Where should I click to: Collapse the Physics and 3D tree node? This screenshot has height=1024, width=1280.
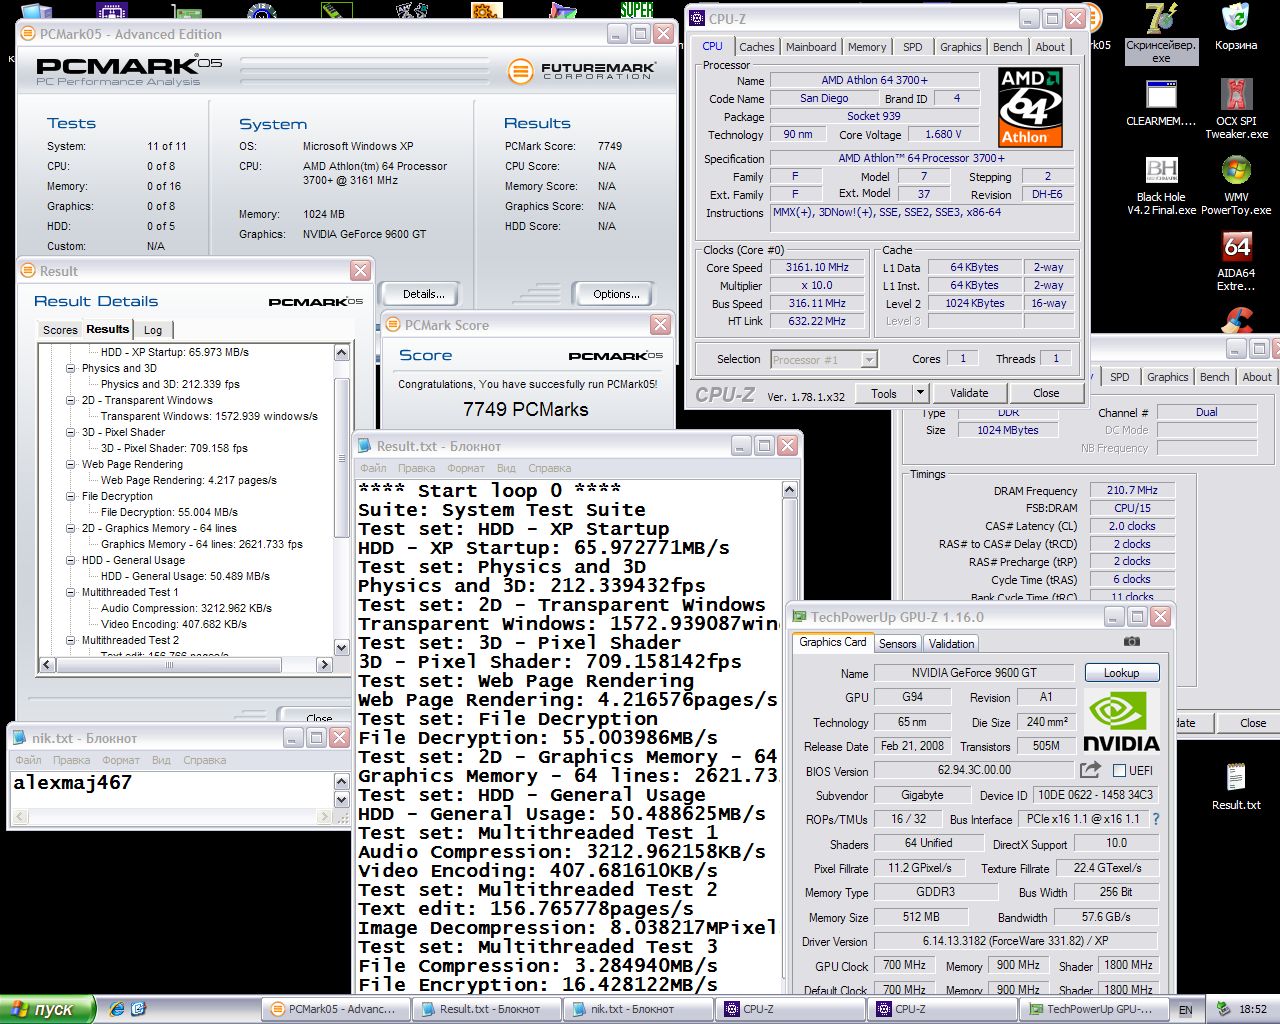point(71,368)
